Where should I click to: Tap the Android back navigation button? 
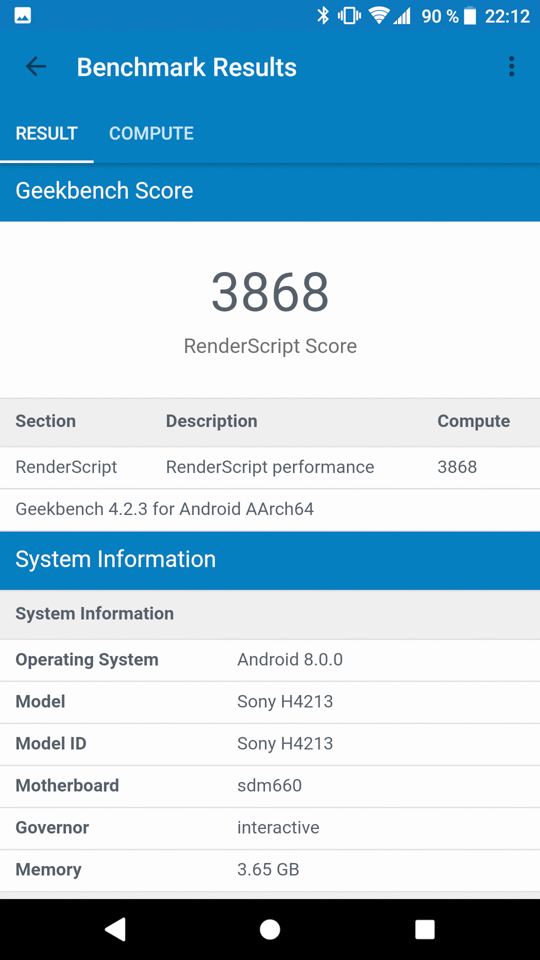coord(115,929)
